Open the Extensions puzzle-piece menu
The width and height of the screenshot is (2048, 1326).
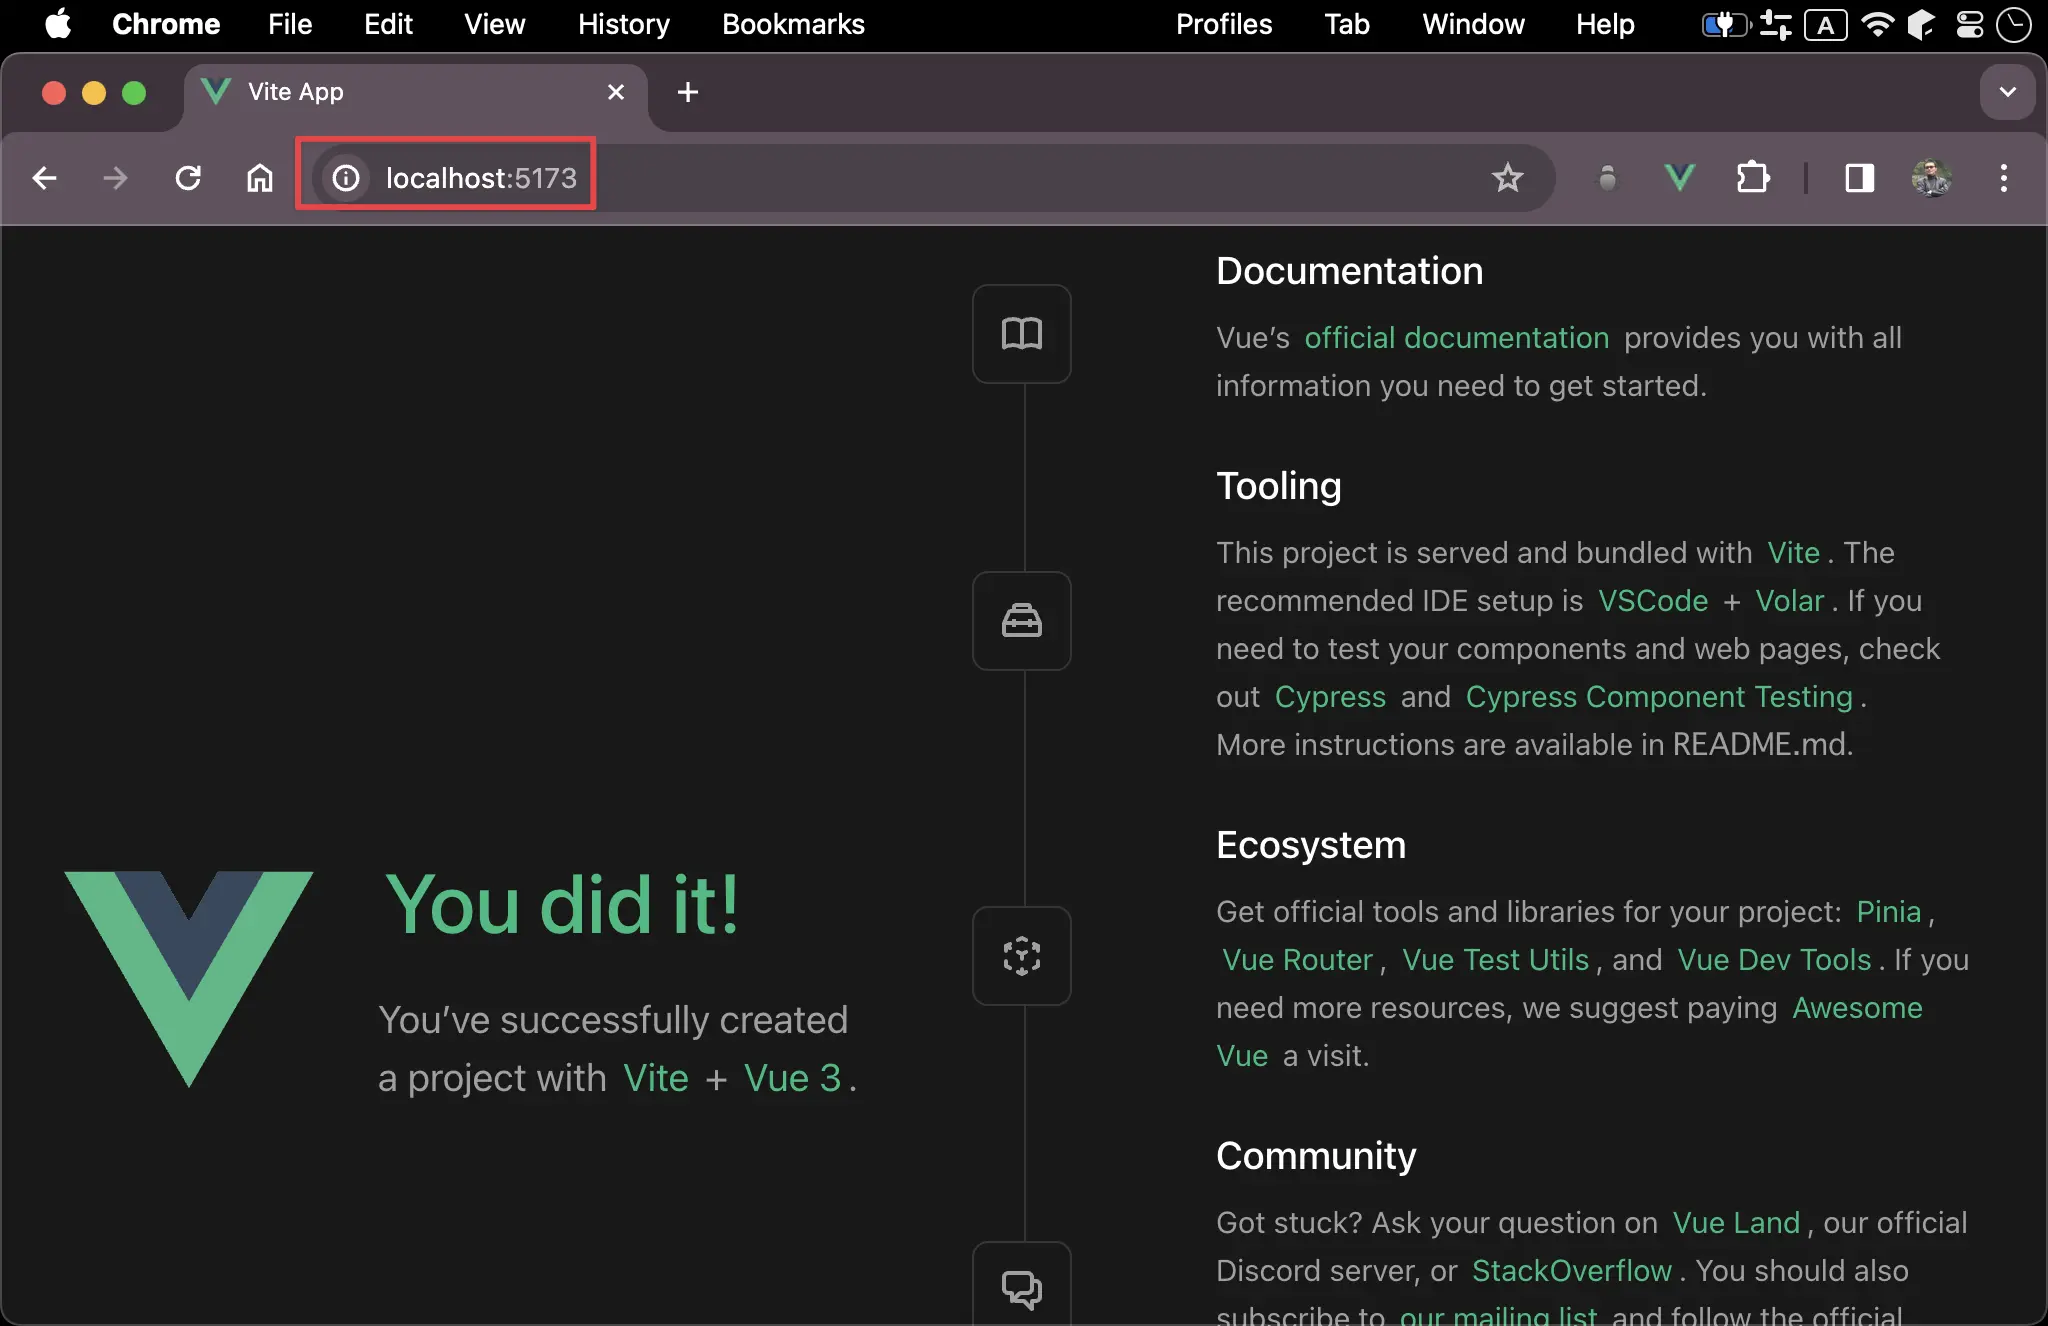tap(1753, 178)
